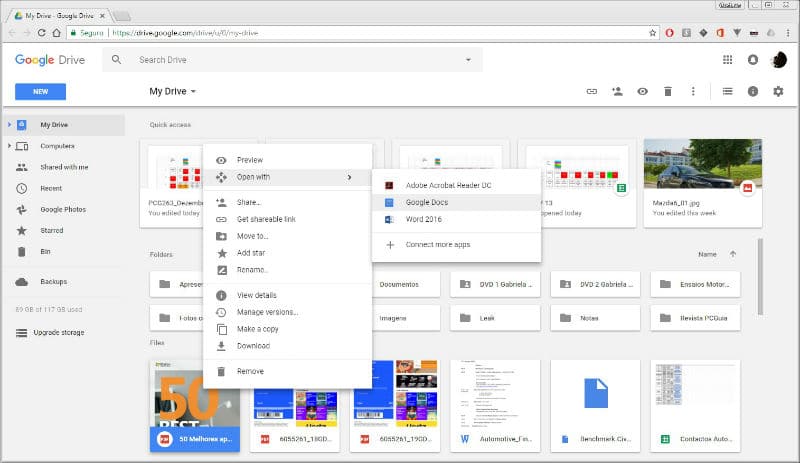Screen dimensions: 800x463
Task: Open Drive settings gear
Action: tap(778, 91)
